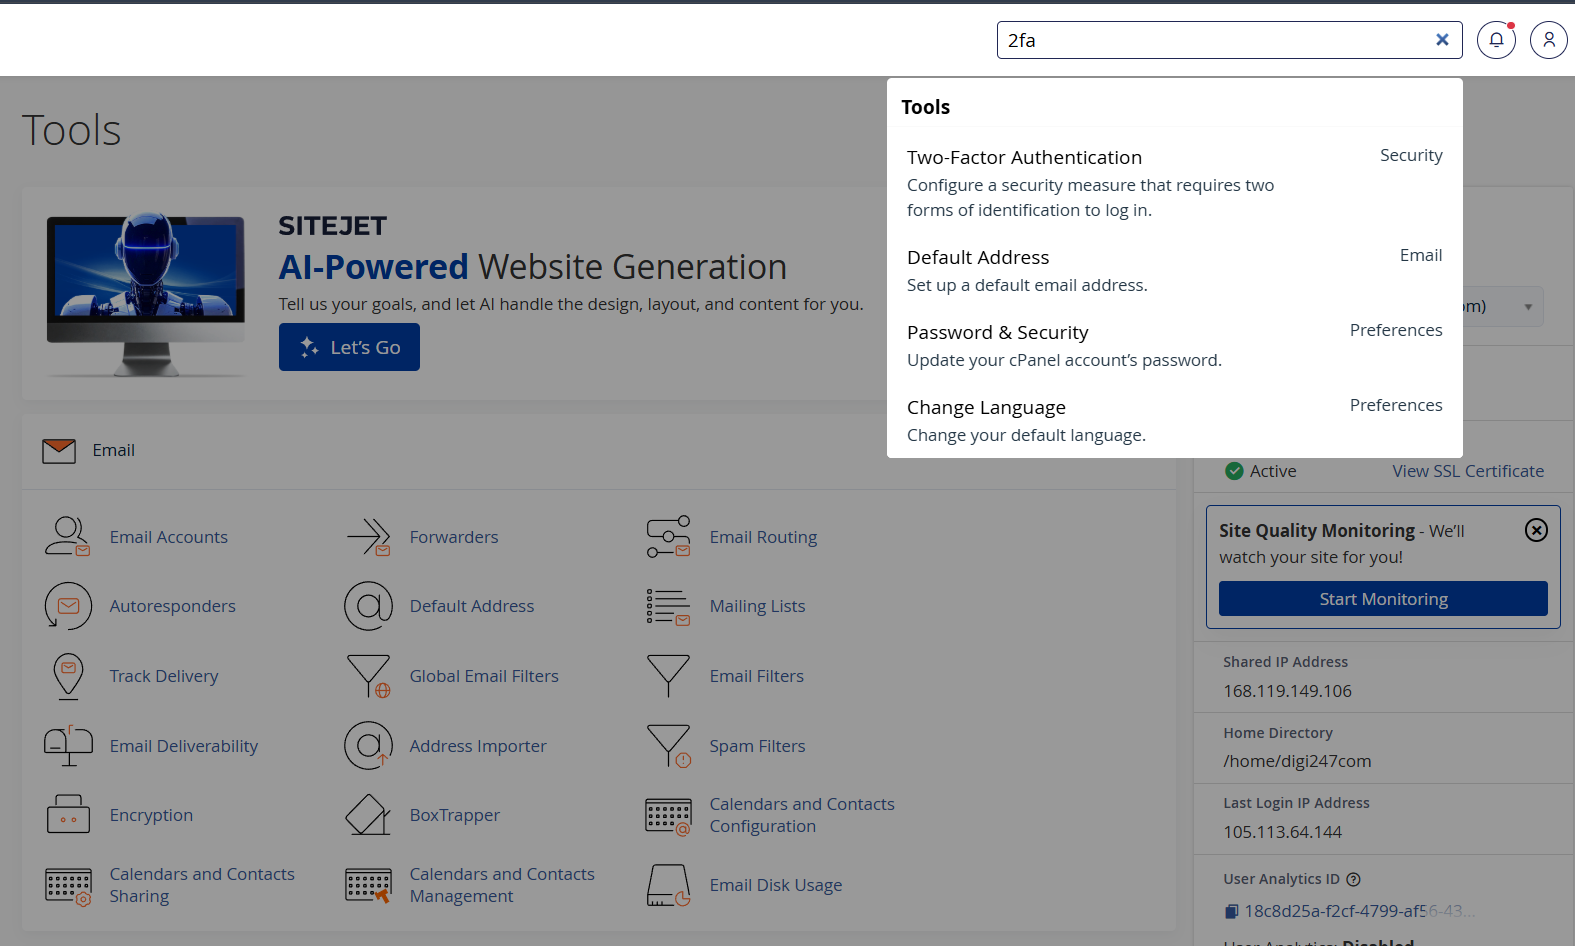
Task: Select Password & Security search result
Action: (x=997, y=333)
